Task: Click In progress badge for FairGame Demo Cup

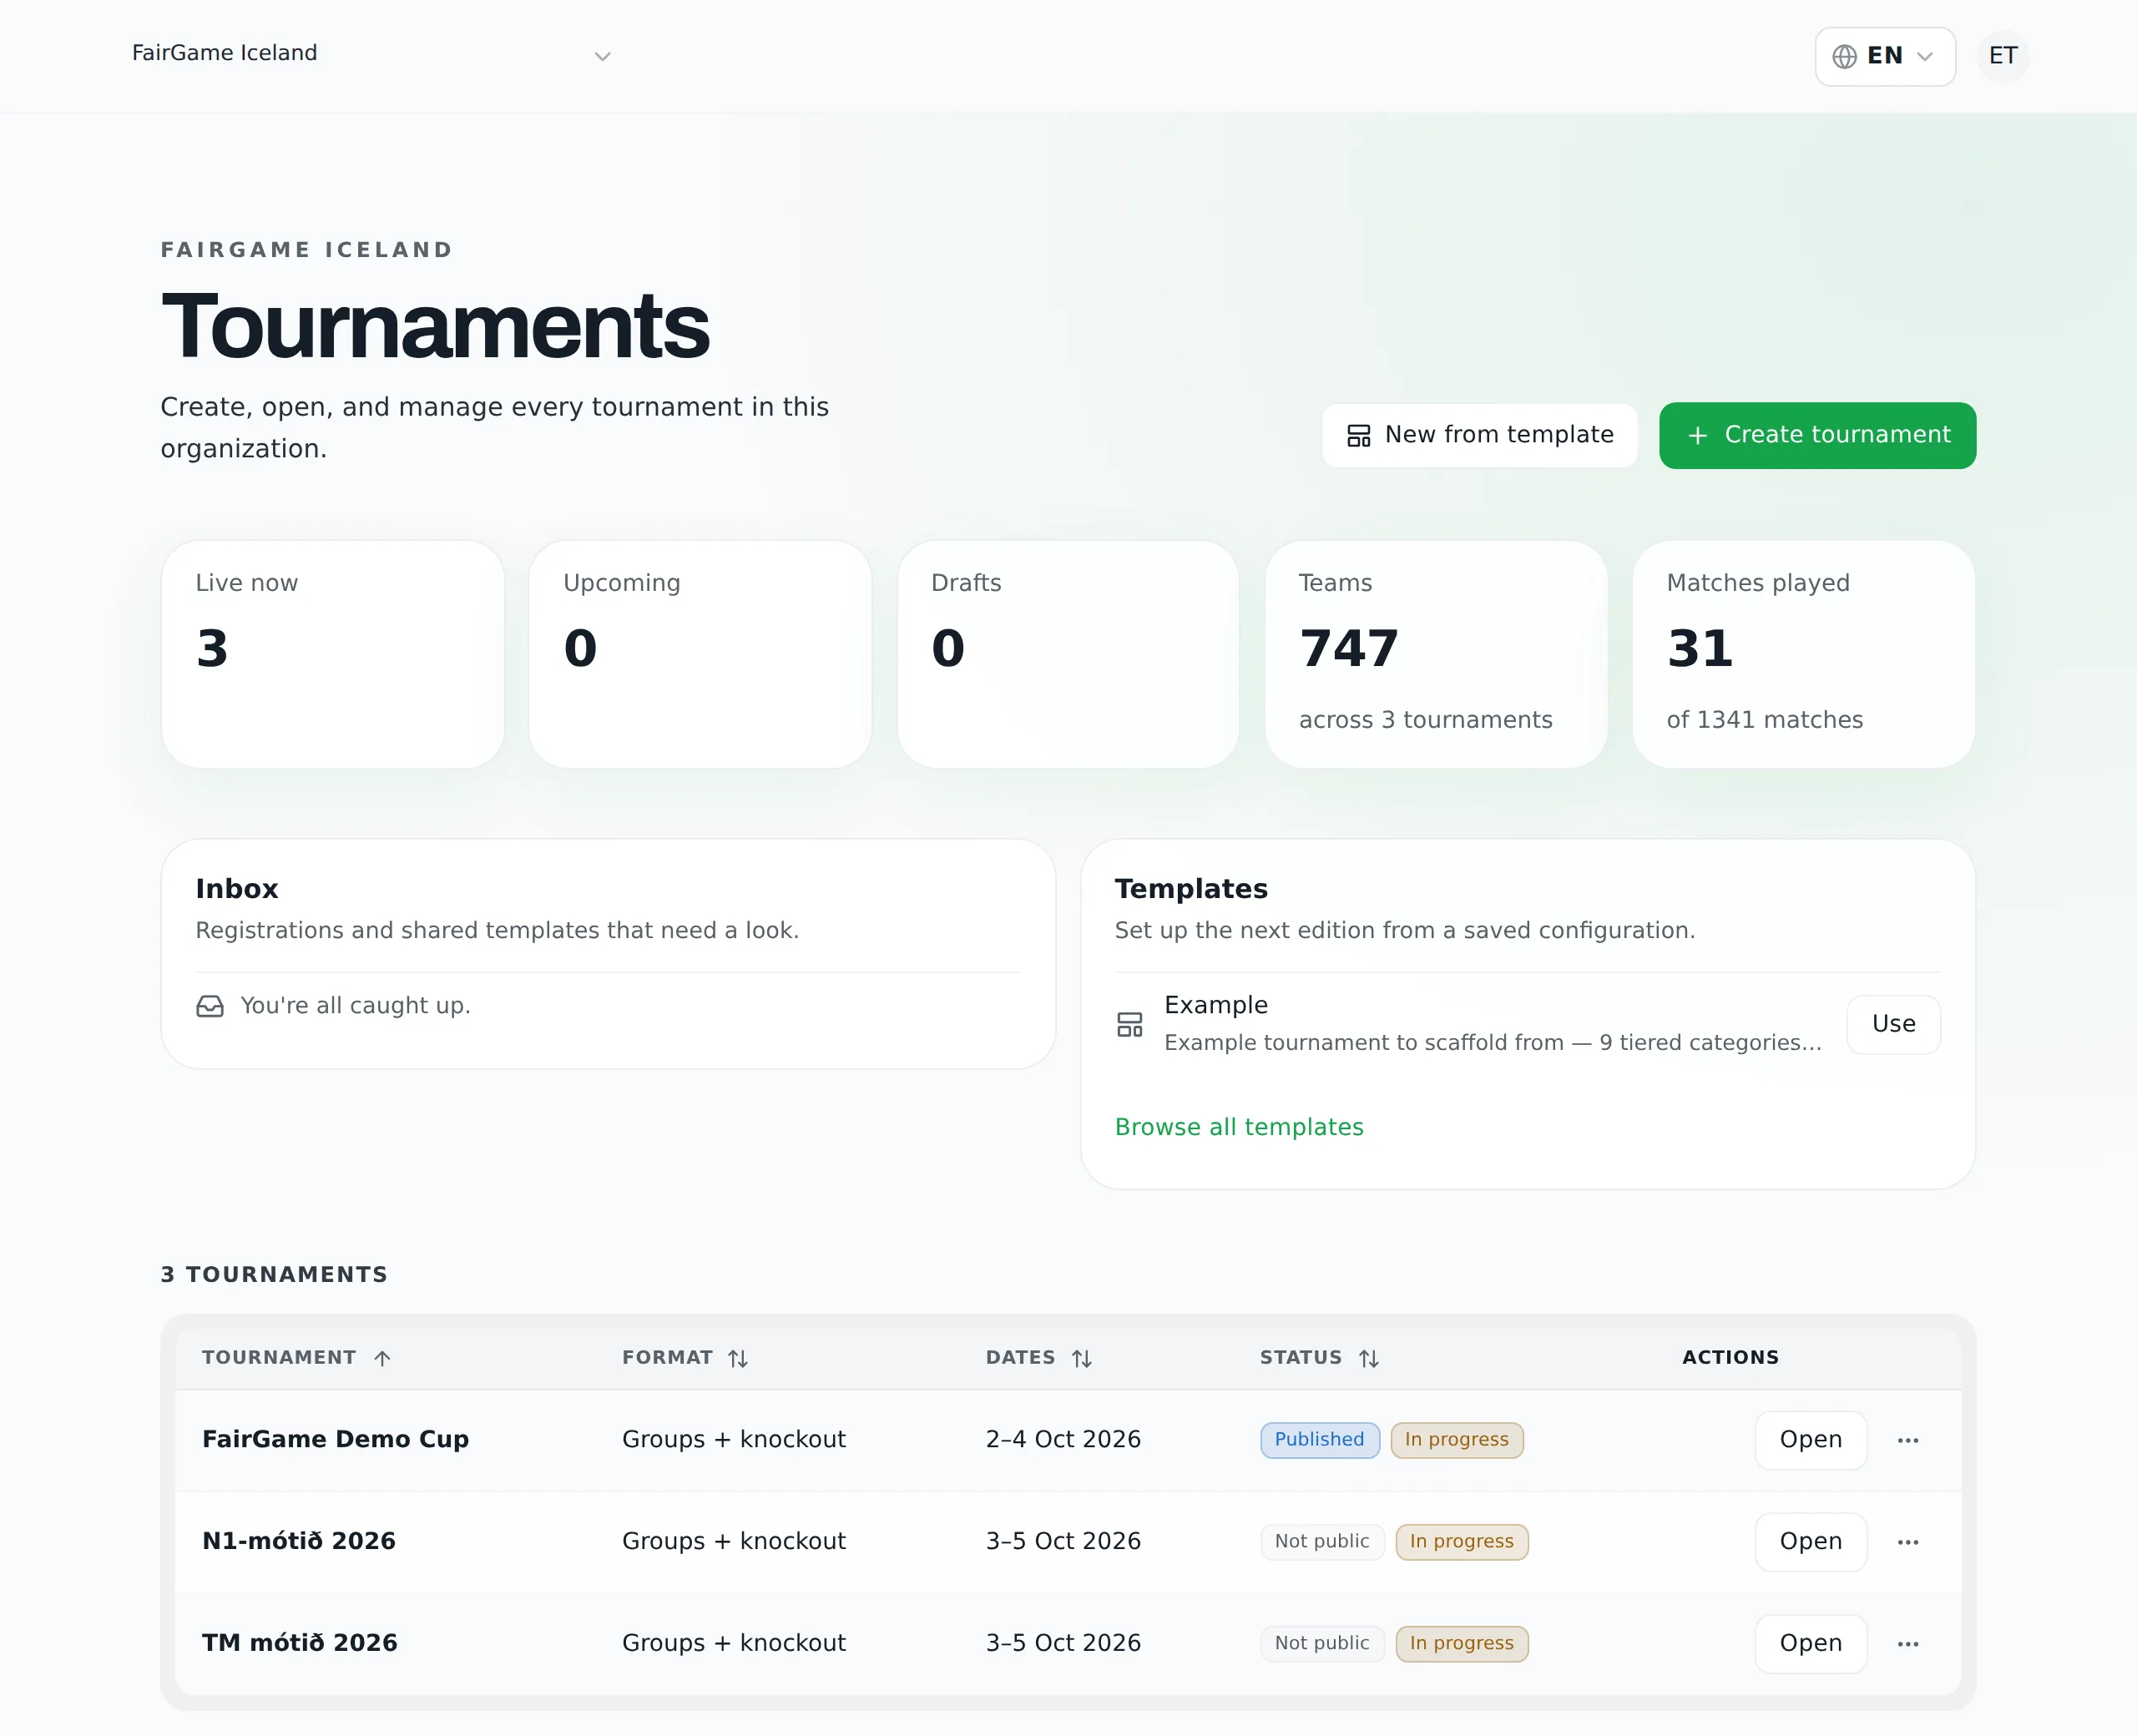Action: click(x=1456, y=1440)
